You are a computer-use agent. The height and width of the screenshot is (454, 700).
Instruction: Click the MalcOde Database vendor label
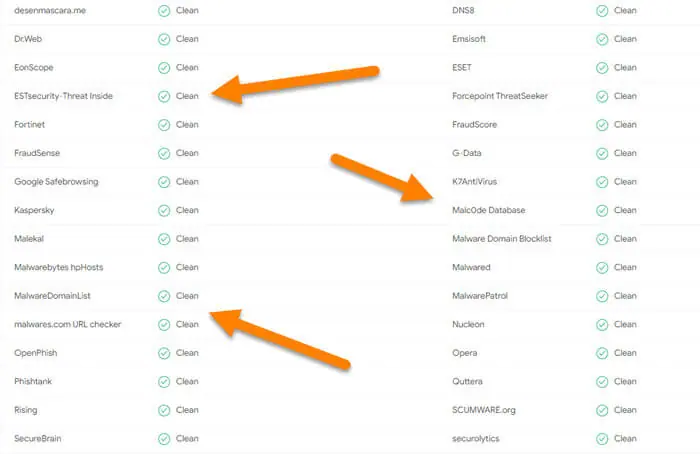click(x=488, y=210)
